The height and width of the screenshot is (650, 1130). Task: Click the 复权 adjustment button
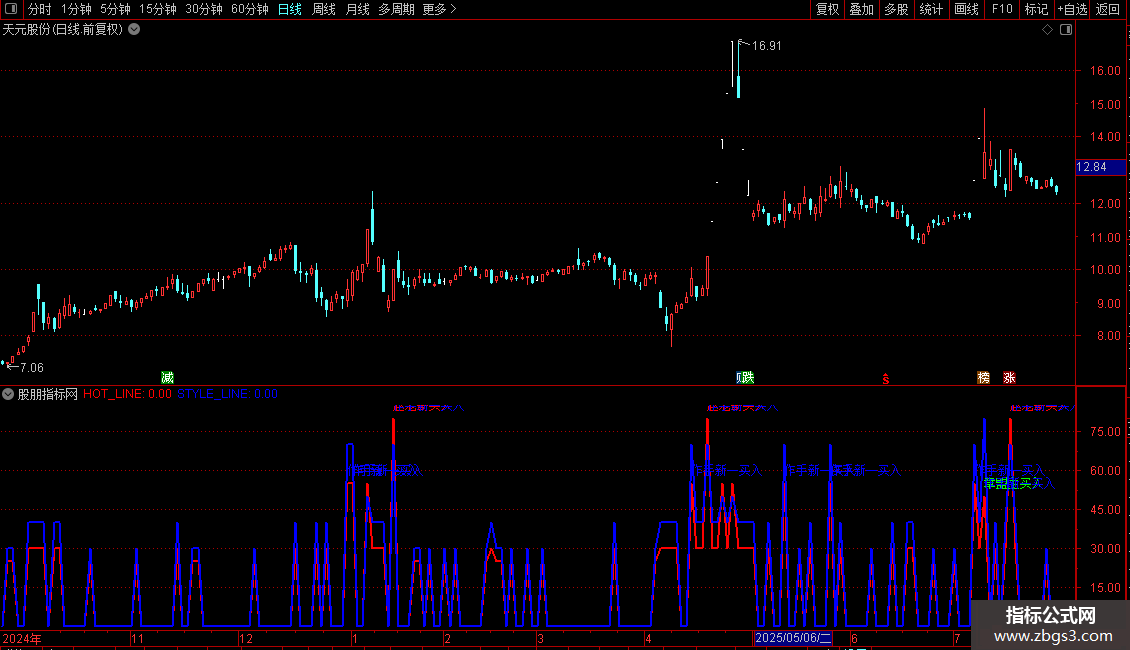coord(827,9)
